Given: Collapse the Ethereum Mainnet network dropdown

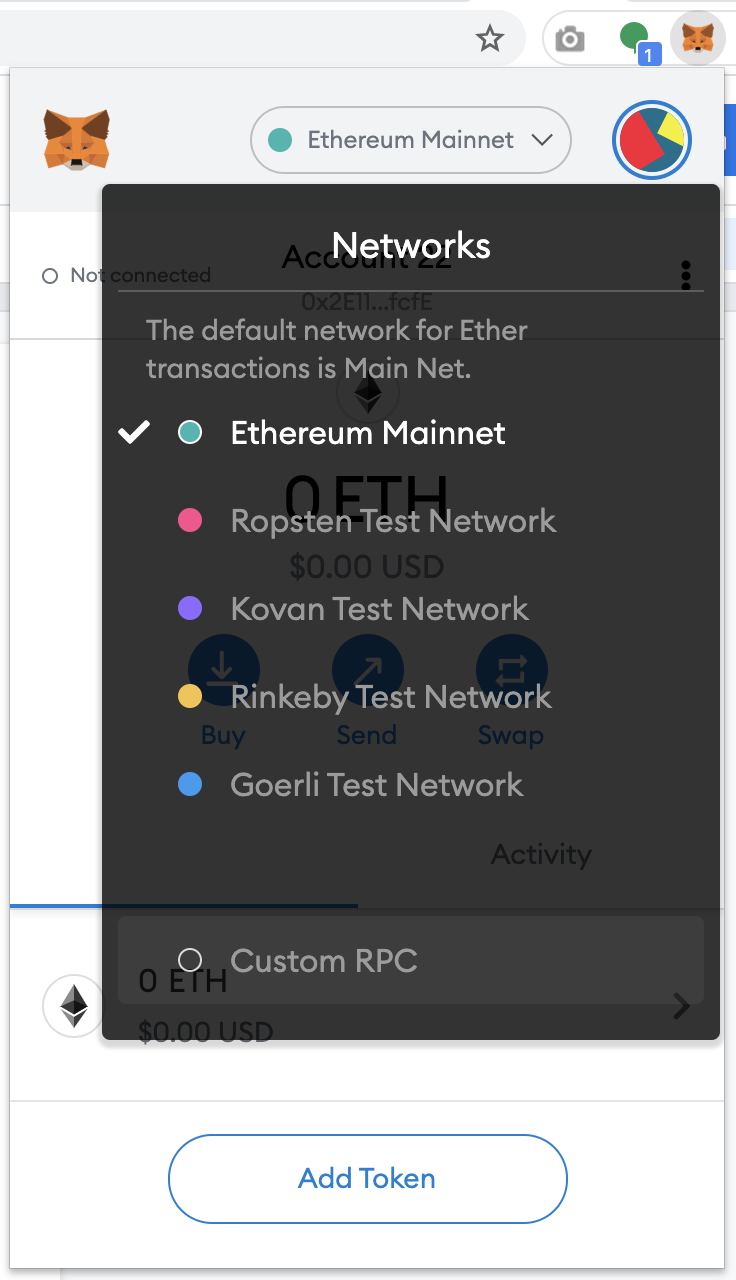Looking at the screenshot, I should (x=410, y=140).
